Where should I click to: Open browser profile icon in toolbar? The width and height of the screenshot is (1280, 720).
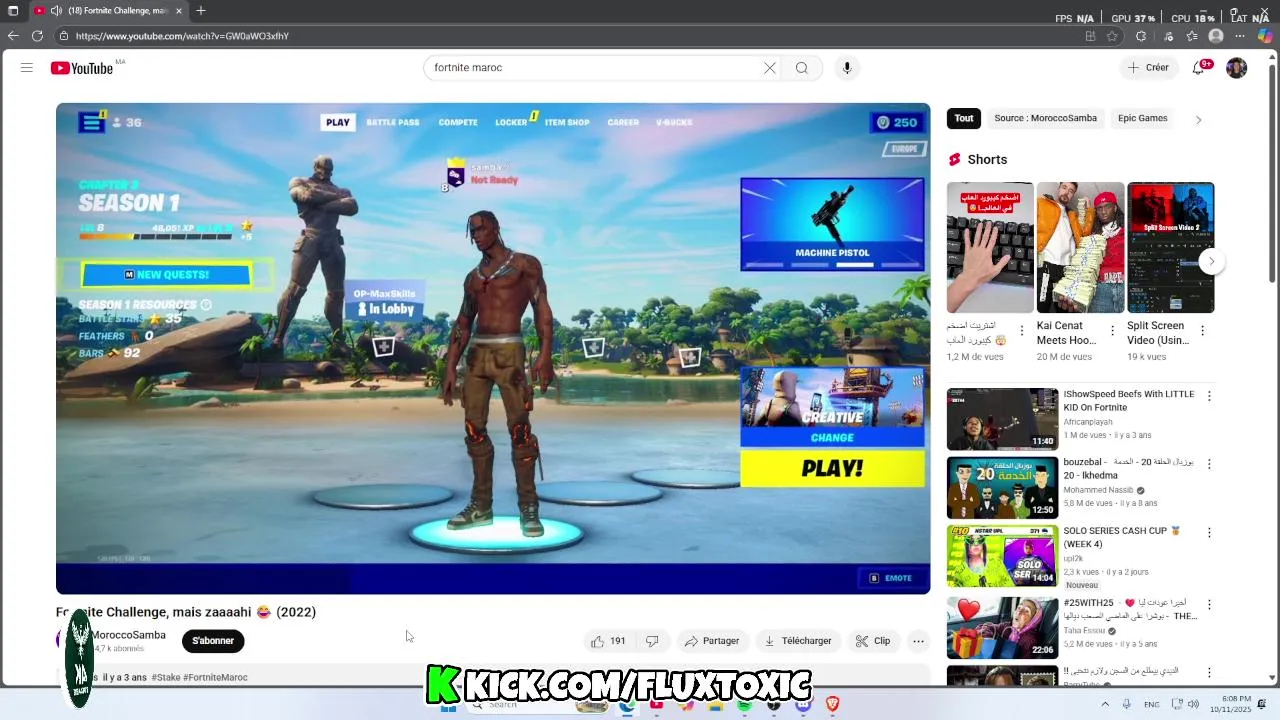[x=1216, y=36]
